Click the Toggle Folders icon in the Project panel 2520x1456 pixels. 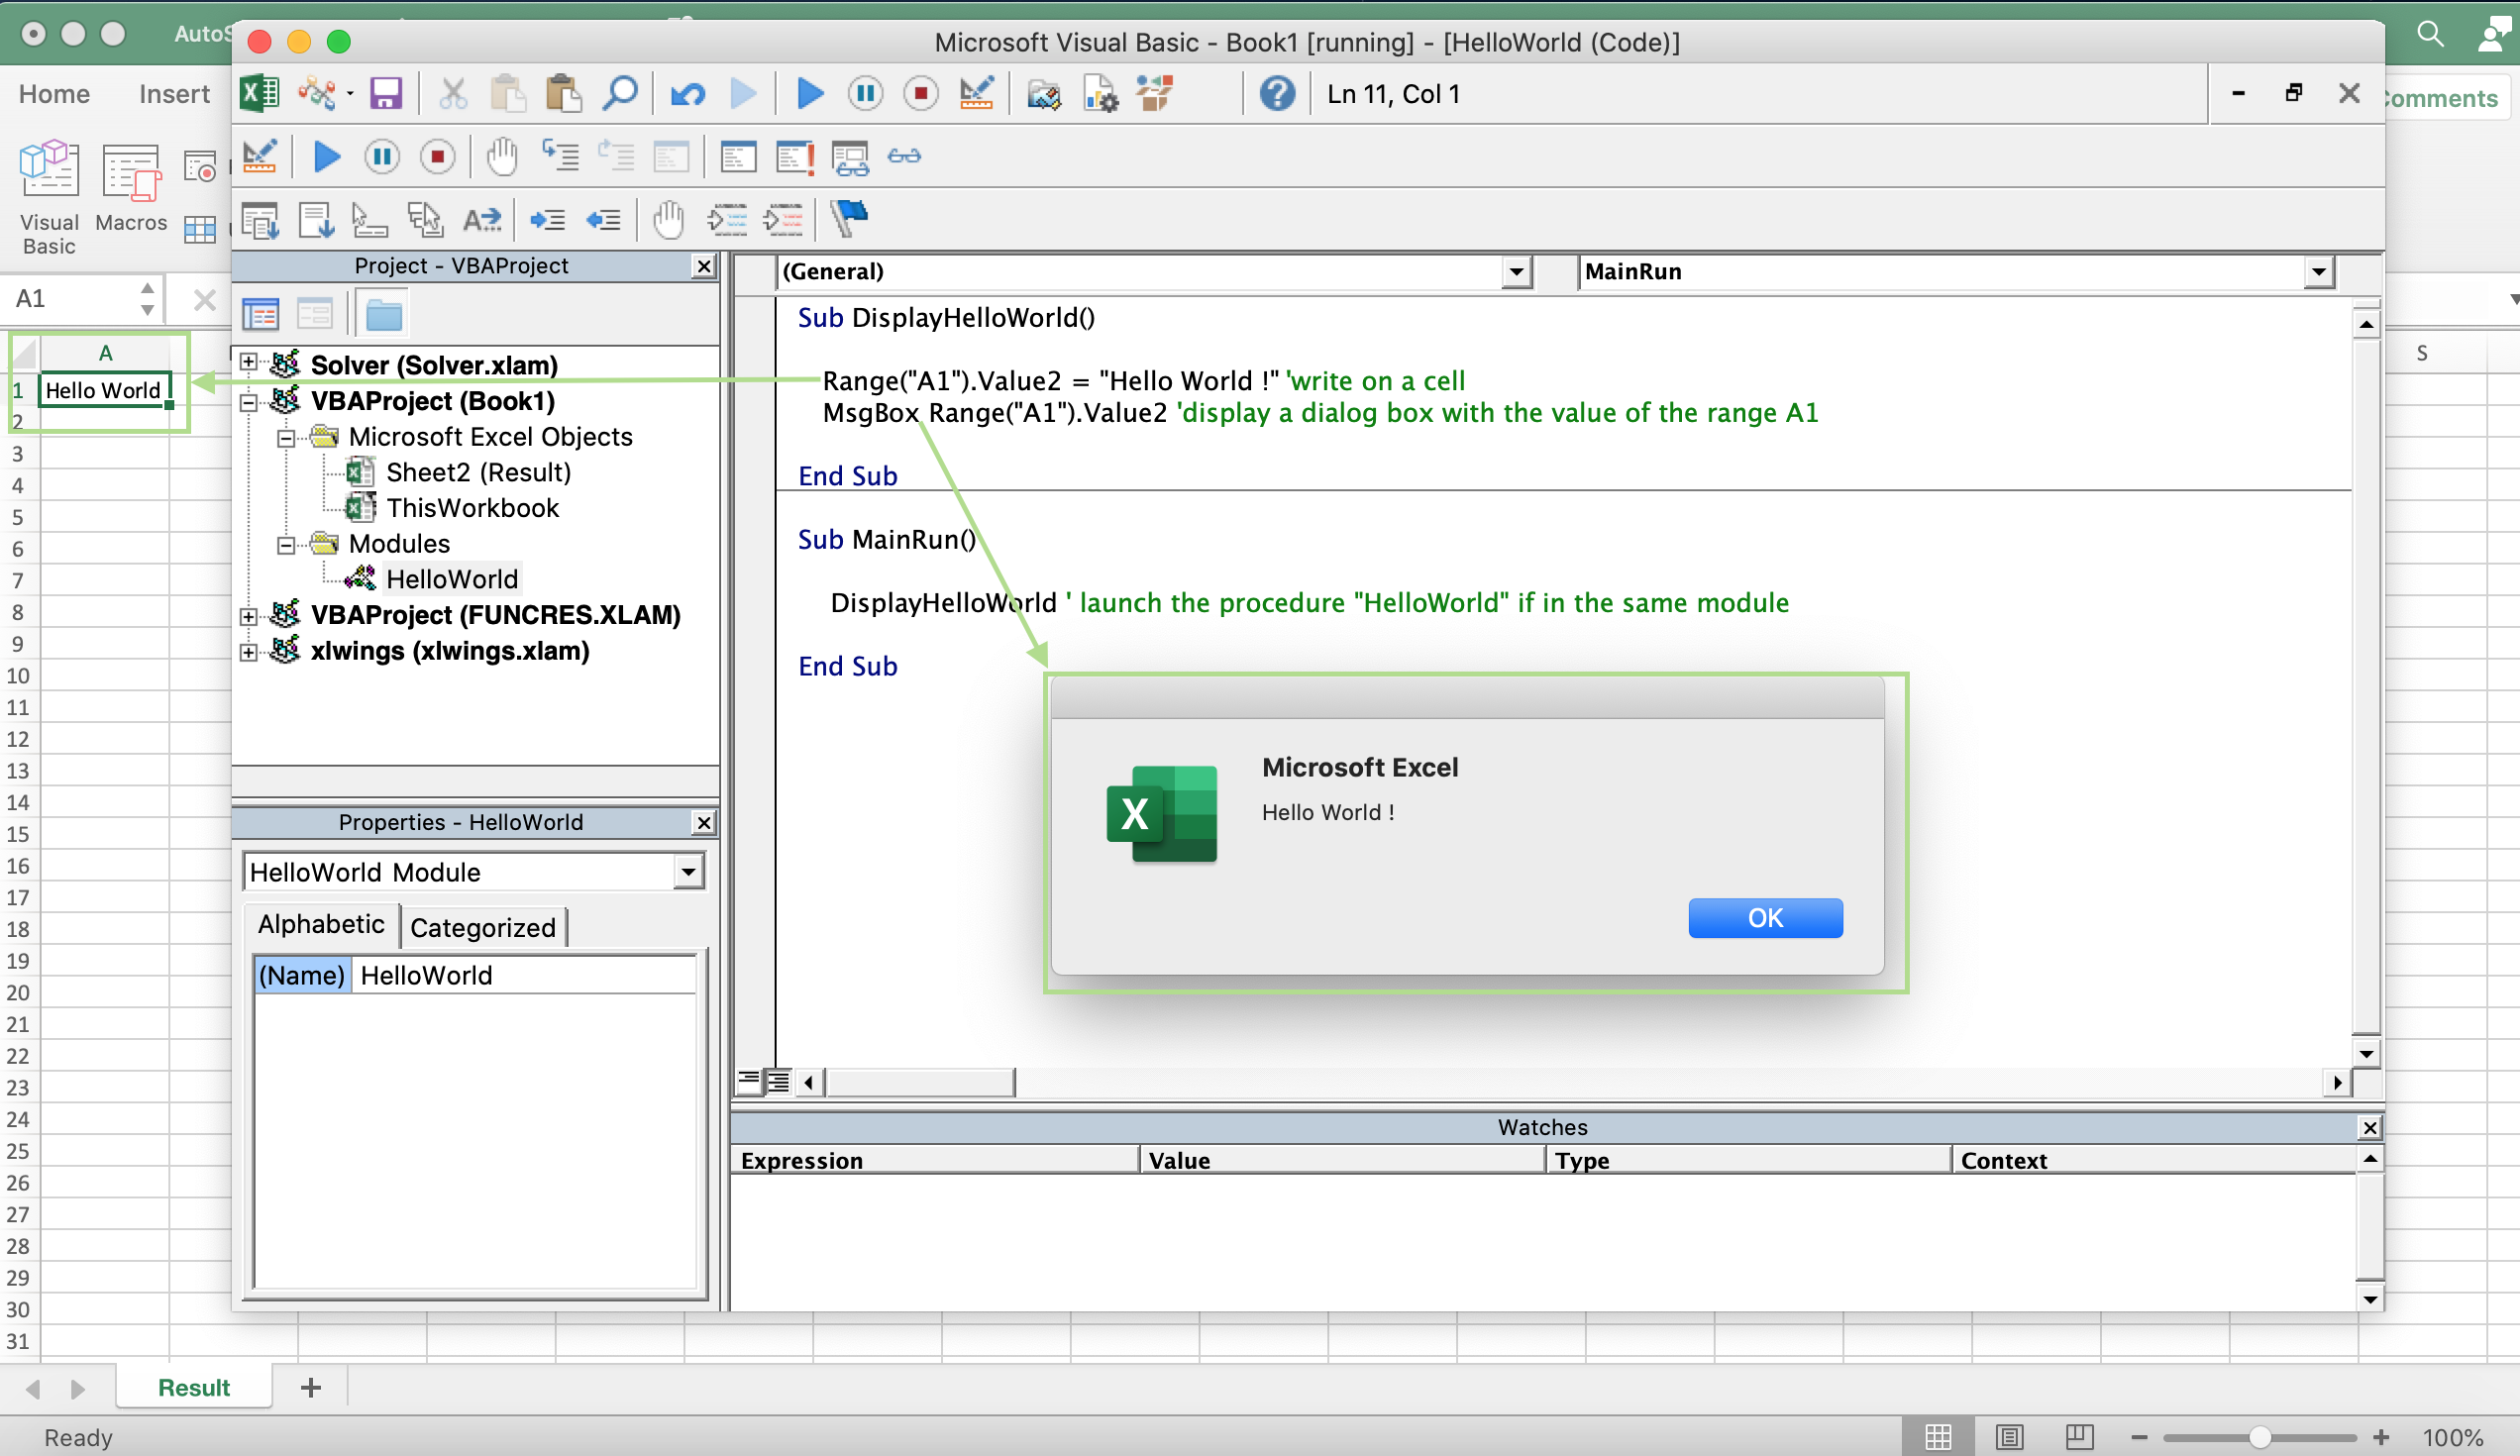[x=384, y=316]
